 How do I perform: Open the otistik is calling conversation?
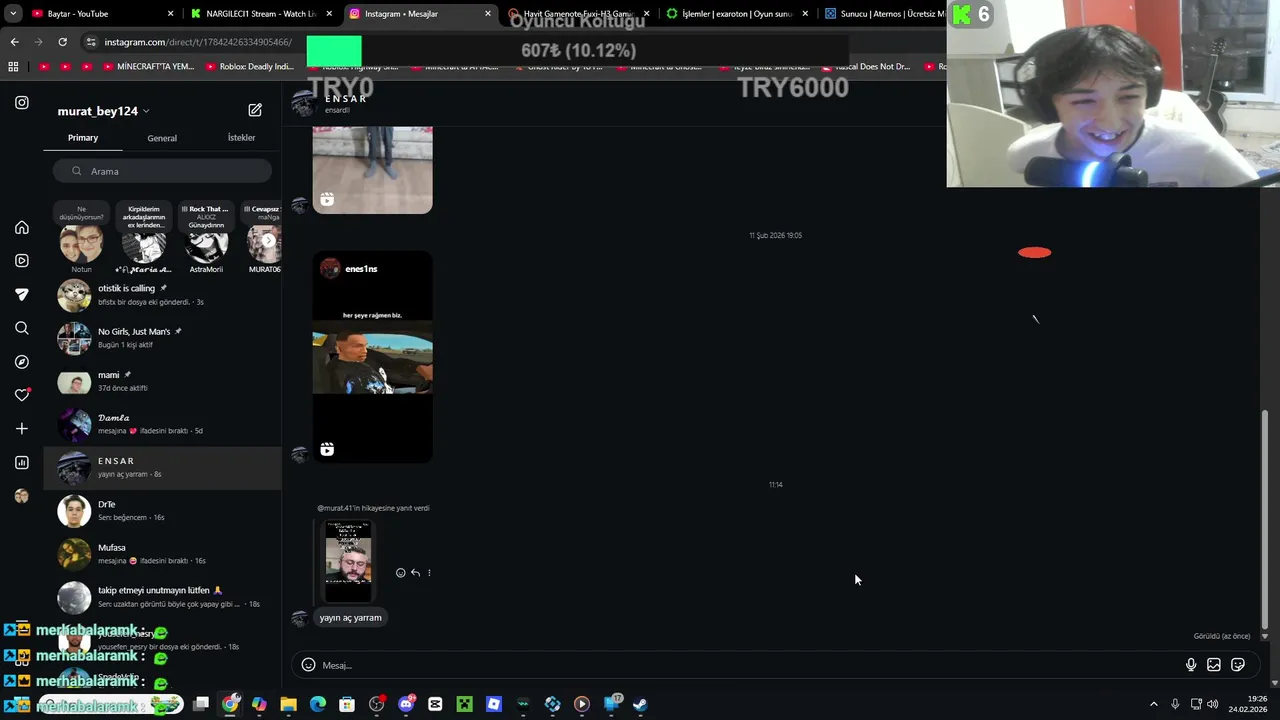[162, 295]
